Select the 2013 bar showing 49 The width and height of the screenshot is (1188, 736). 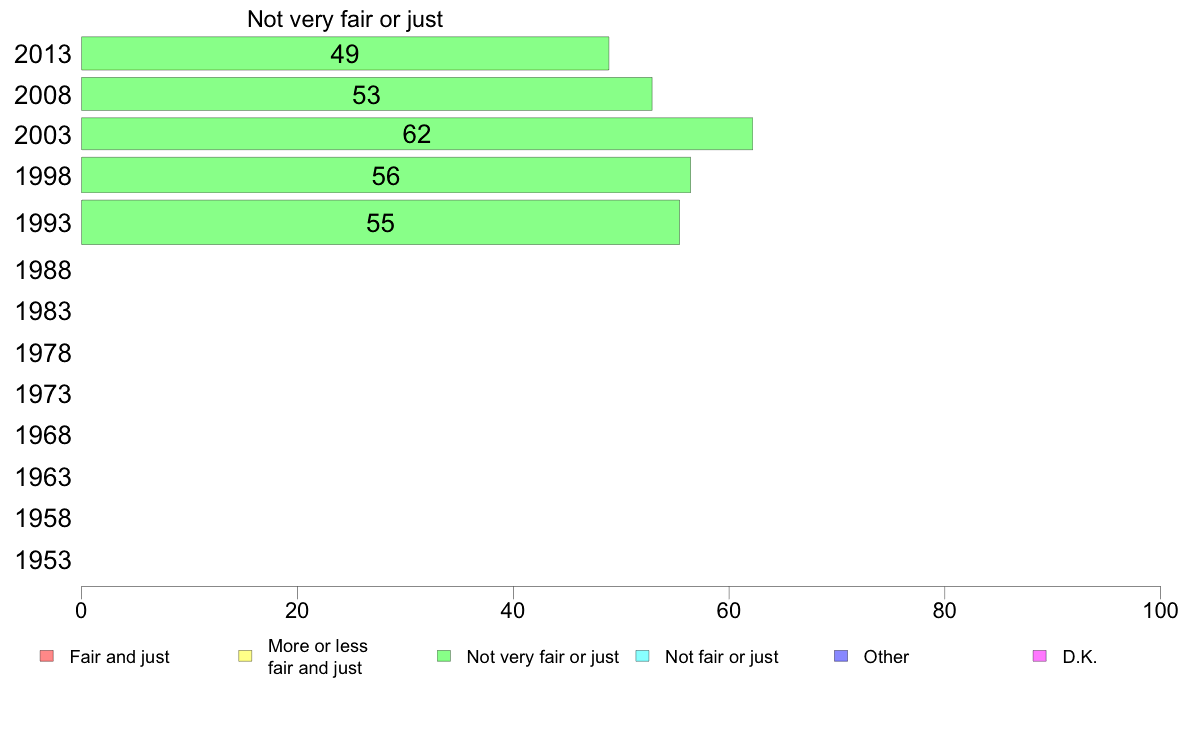[x=345, y=53]
